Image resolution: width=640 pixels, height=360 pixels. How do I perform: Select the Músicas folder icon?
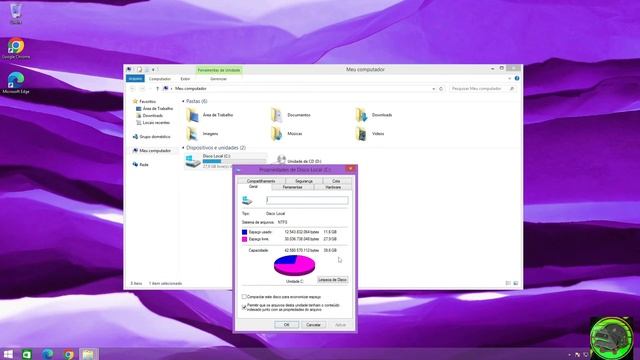tap(277, 134)
